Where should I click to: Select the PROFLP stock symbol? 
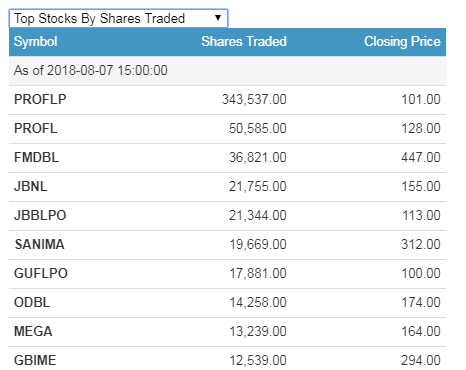40,99
